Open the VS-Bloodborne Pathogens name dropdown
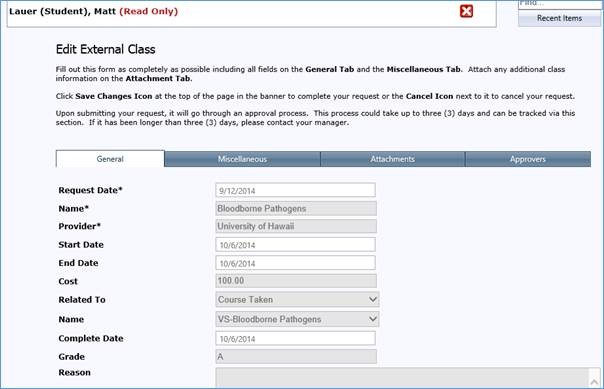The width and height of the screenshot is (604, 389). pyautogui.click(x=297, y=319)
